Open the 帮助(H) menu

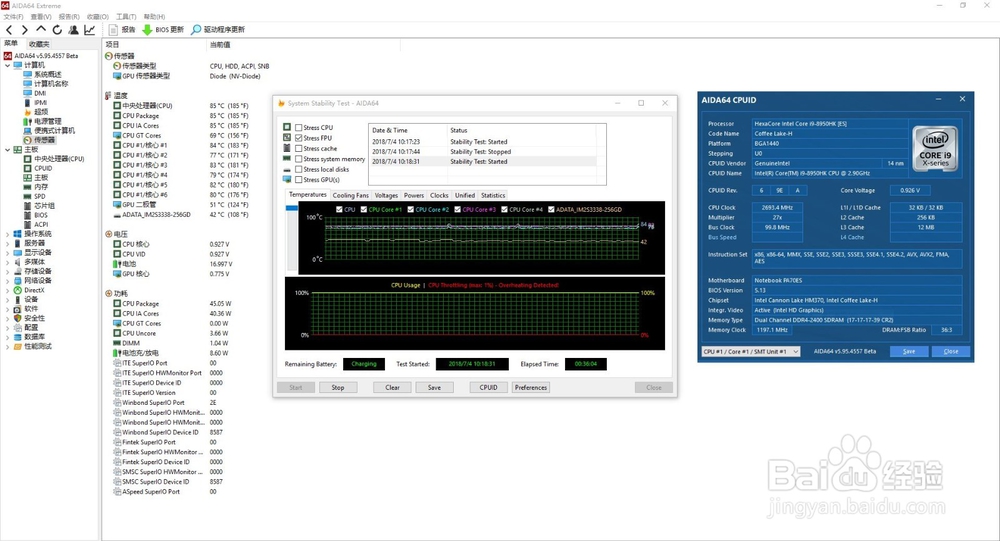coord(154,17)
